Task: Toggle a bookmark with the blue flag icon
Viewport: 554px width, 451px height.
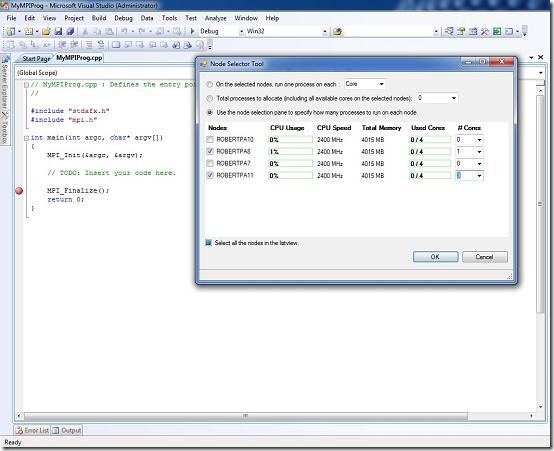Action: (116, 45)
